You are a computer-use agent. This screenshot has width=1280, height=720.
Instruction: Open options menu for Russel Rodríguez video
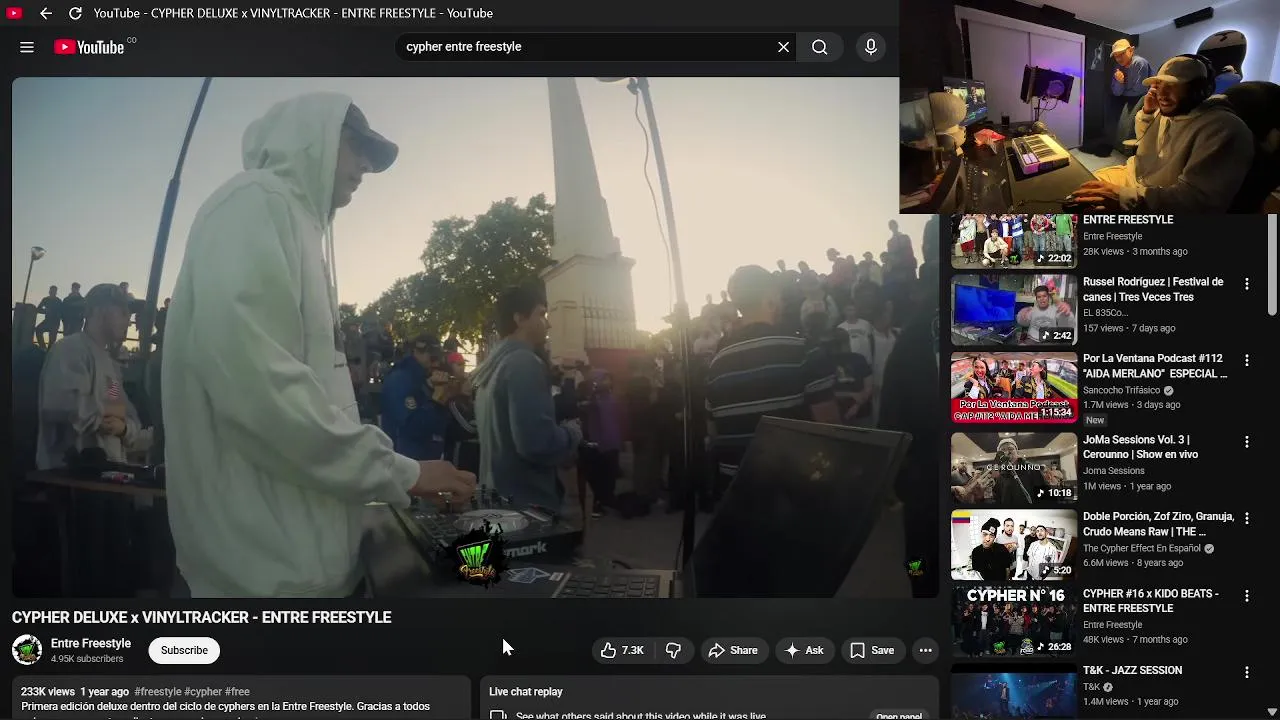click(x=1246, y=284)
